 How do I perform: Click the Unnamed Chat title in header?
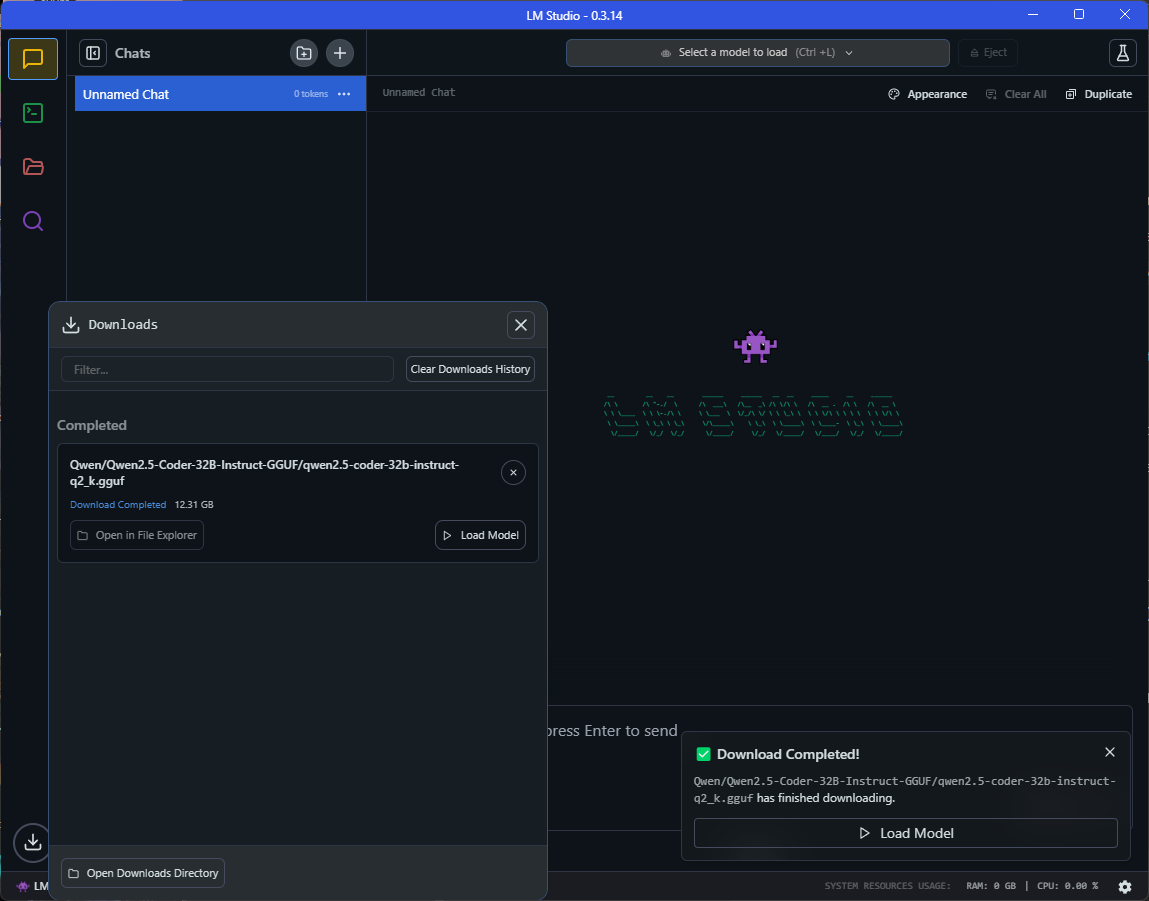coord(418,92)
